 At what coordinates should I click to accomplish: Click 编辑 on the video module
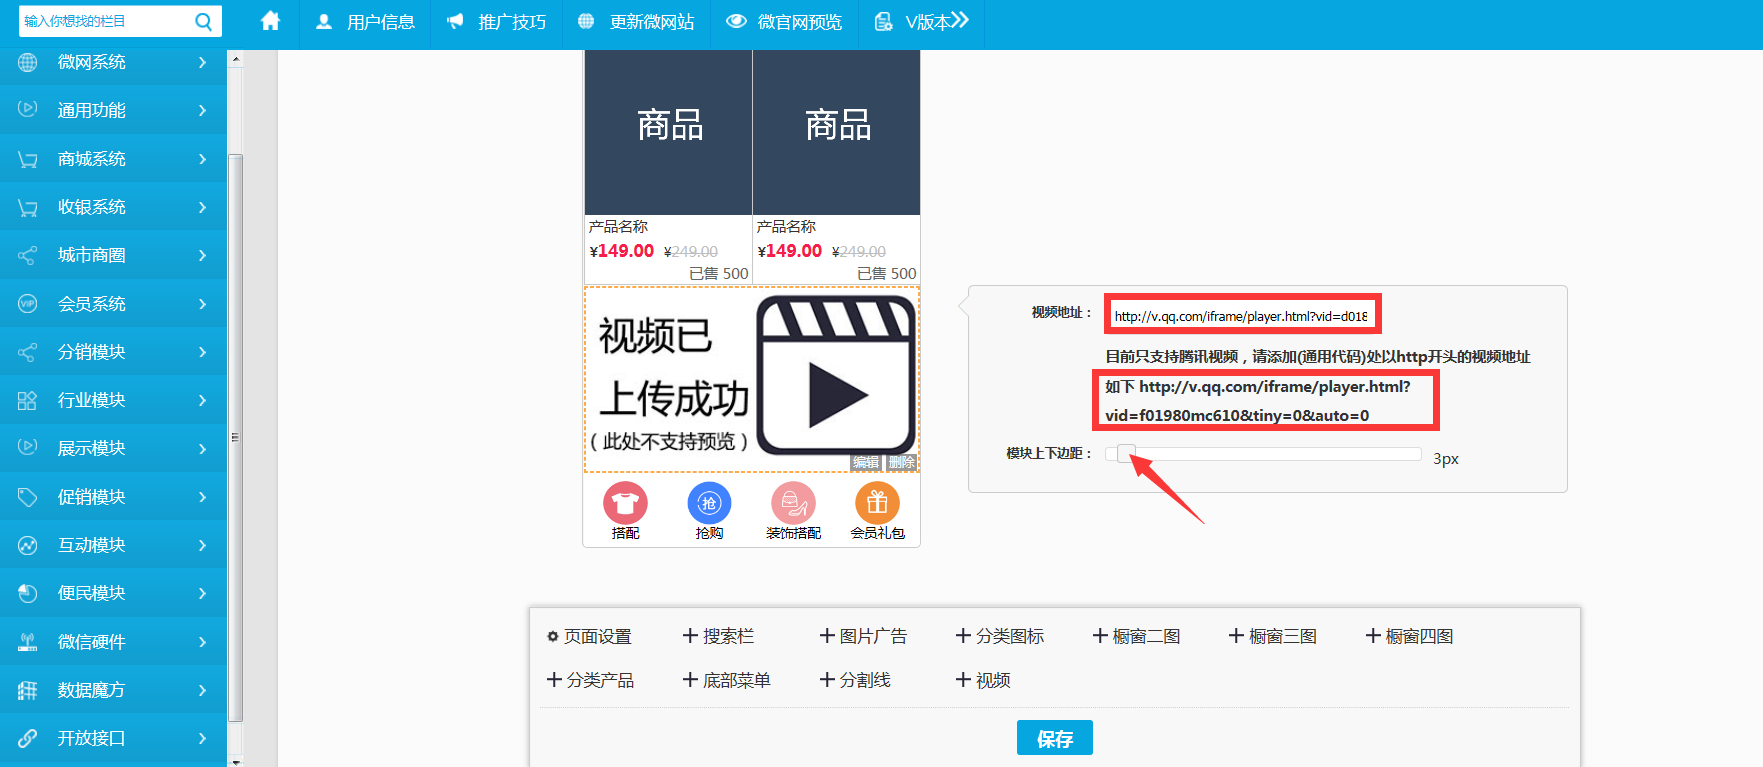[x=866, y=462]
